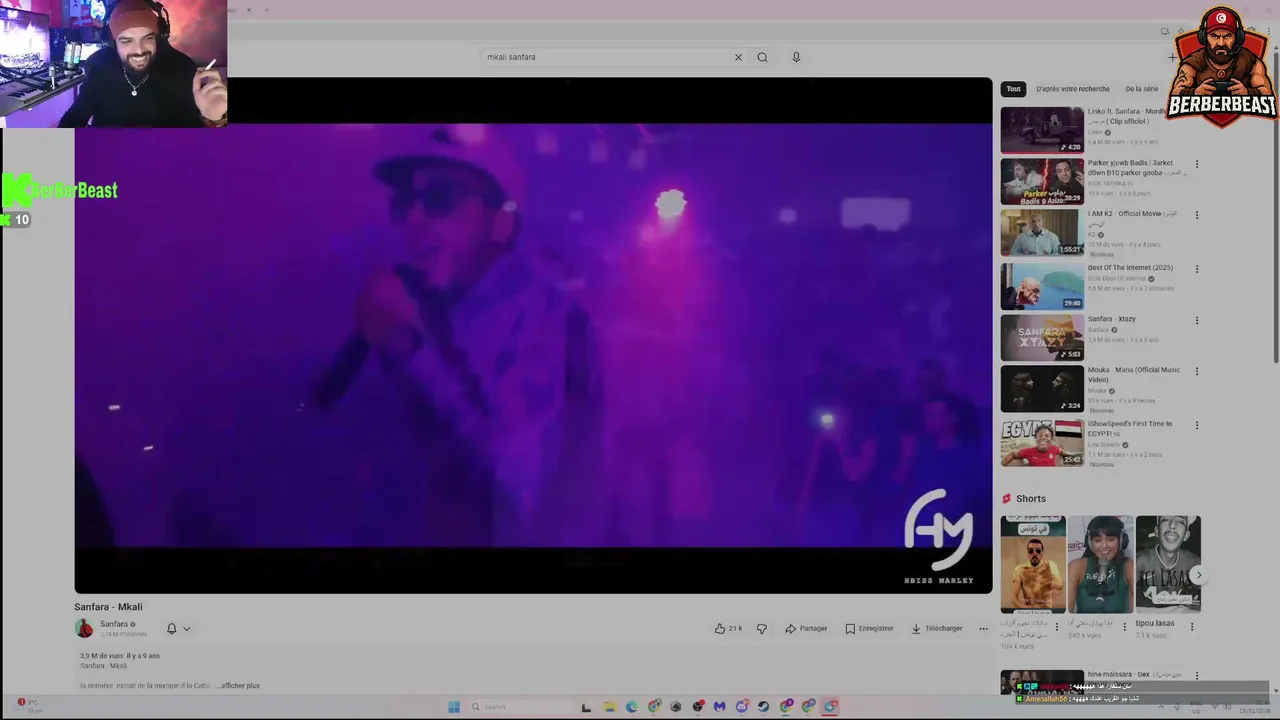Viewport: 1280px width, 720px height.
Task: Open notification bell dropdown for Sanfara channel
Action: click(178, 629)
